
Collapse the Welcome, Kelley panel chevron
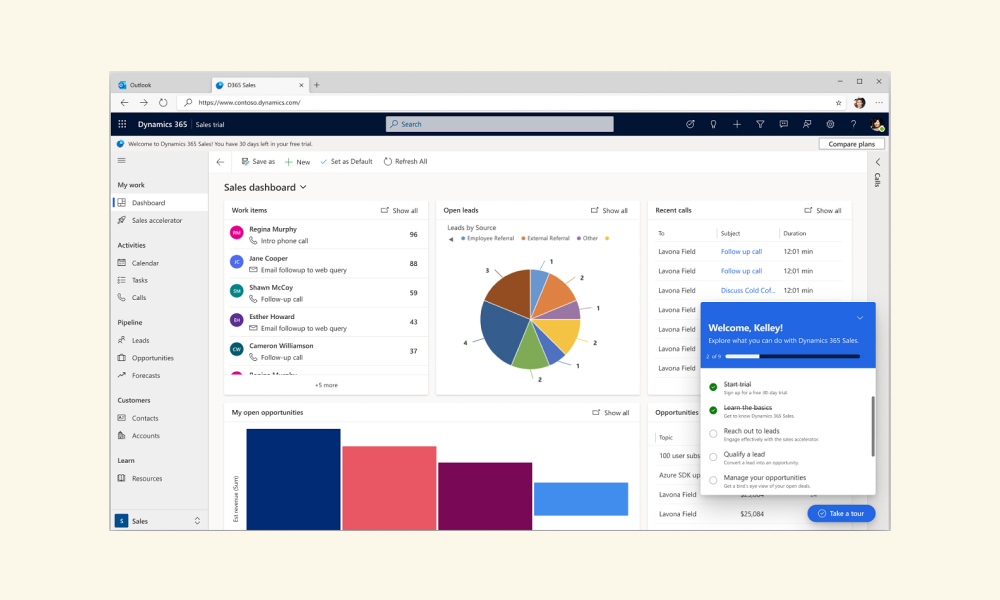tap(860, 318)
